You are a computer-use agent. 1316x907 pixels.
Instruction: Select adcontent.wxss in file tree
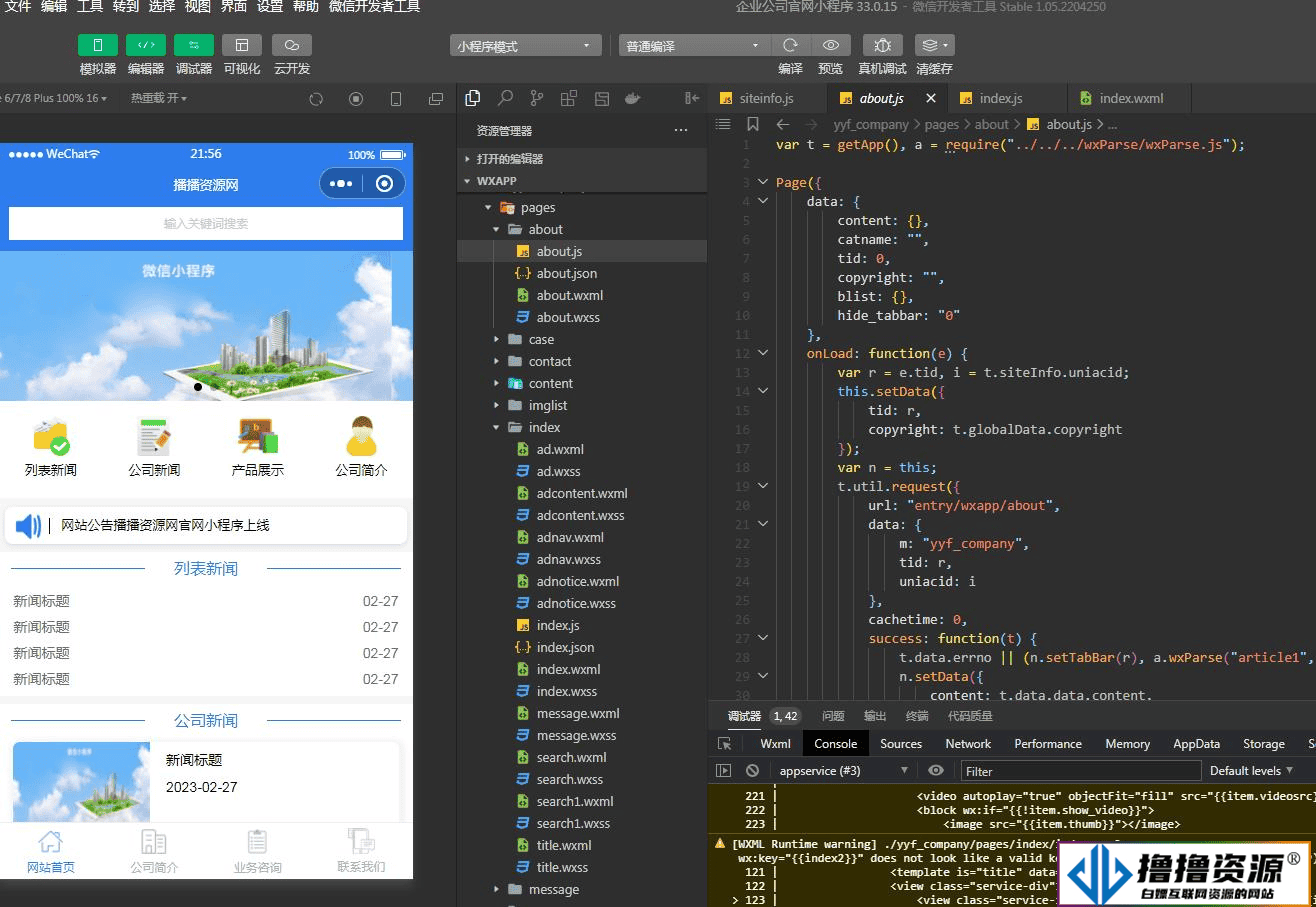pyautogui.click(x=582, y=515)
